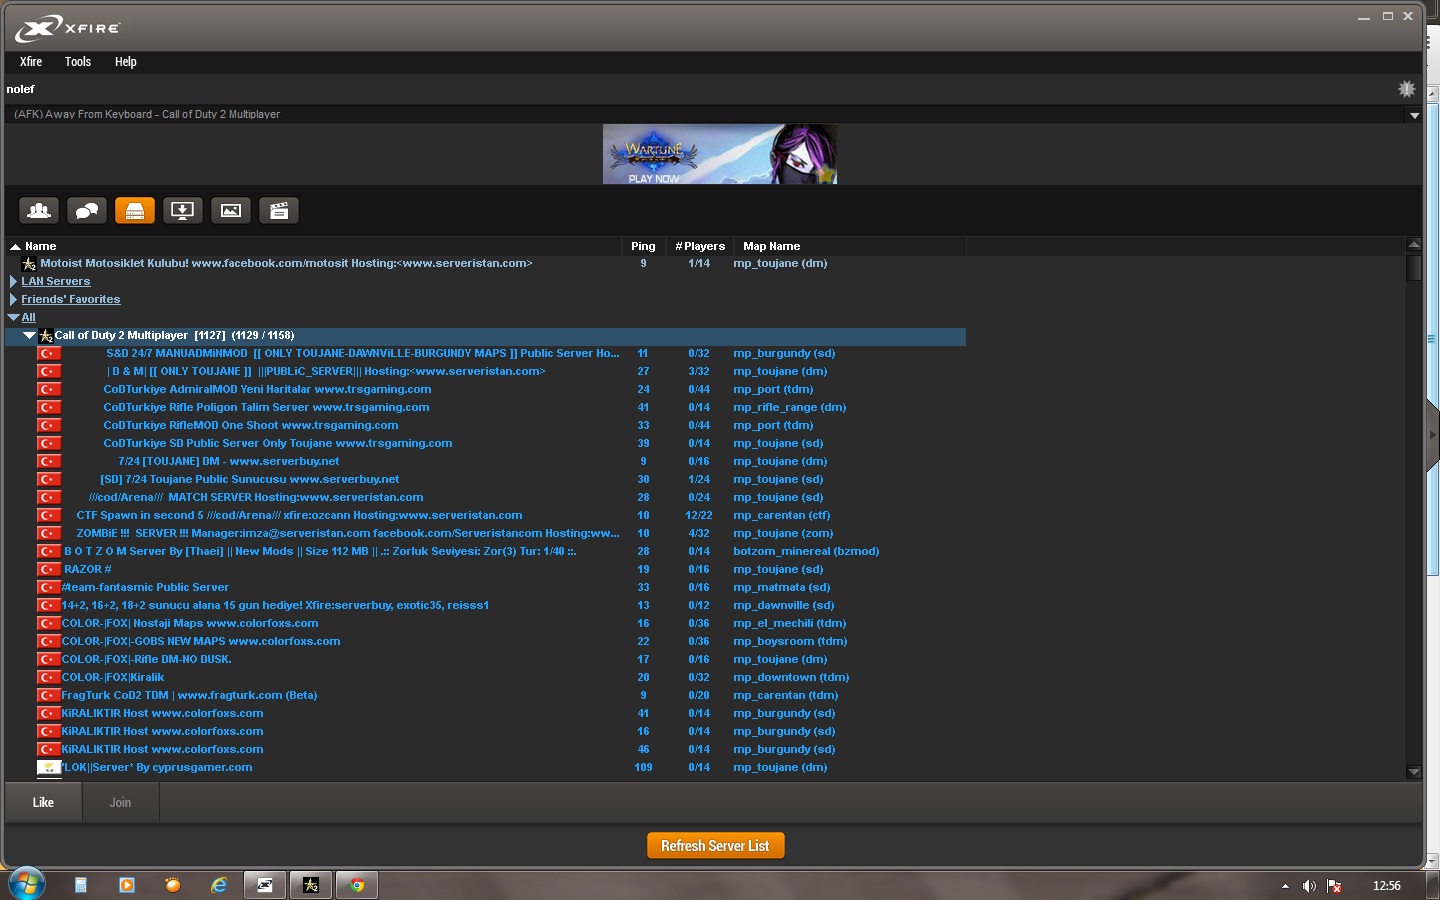Image resolution: width=1440 pixels, height=900 pixels.
Task: Open Windows Media Player taskbar icon
Action: [127, 885]
